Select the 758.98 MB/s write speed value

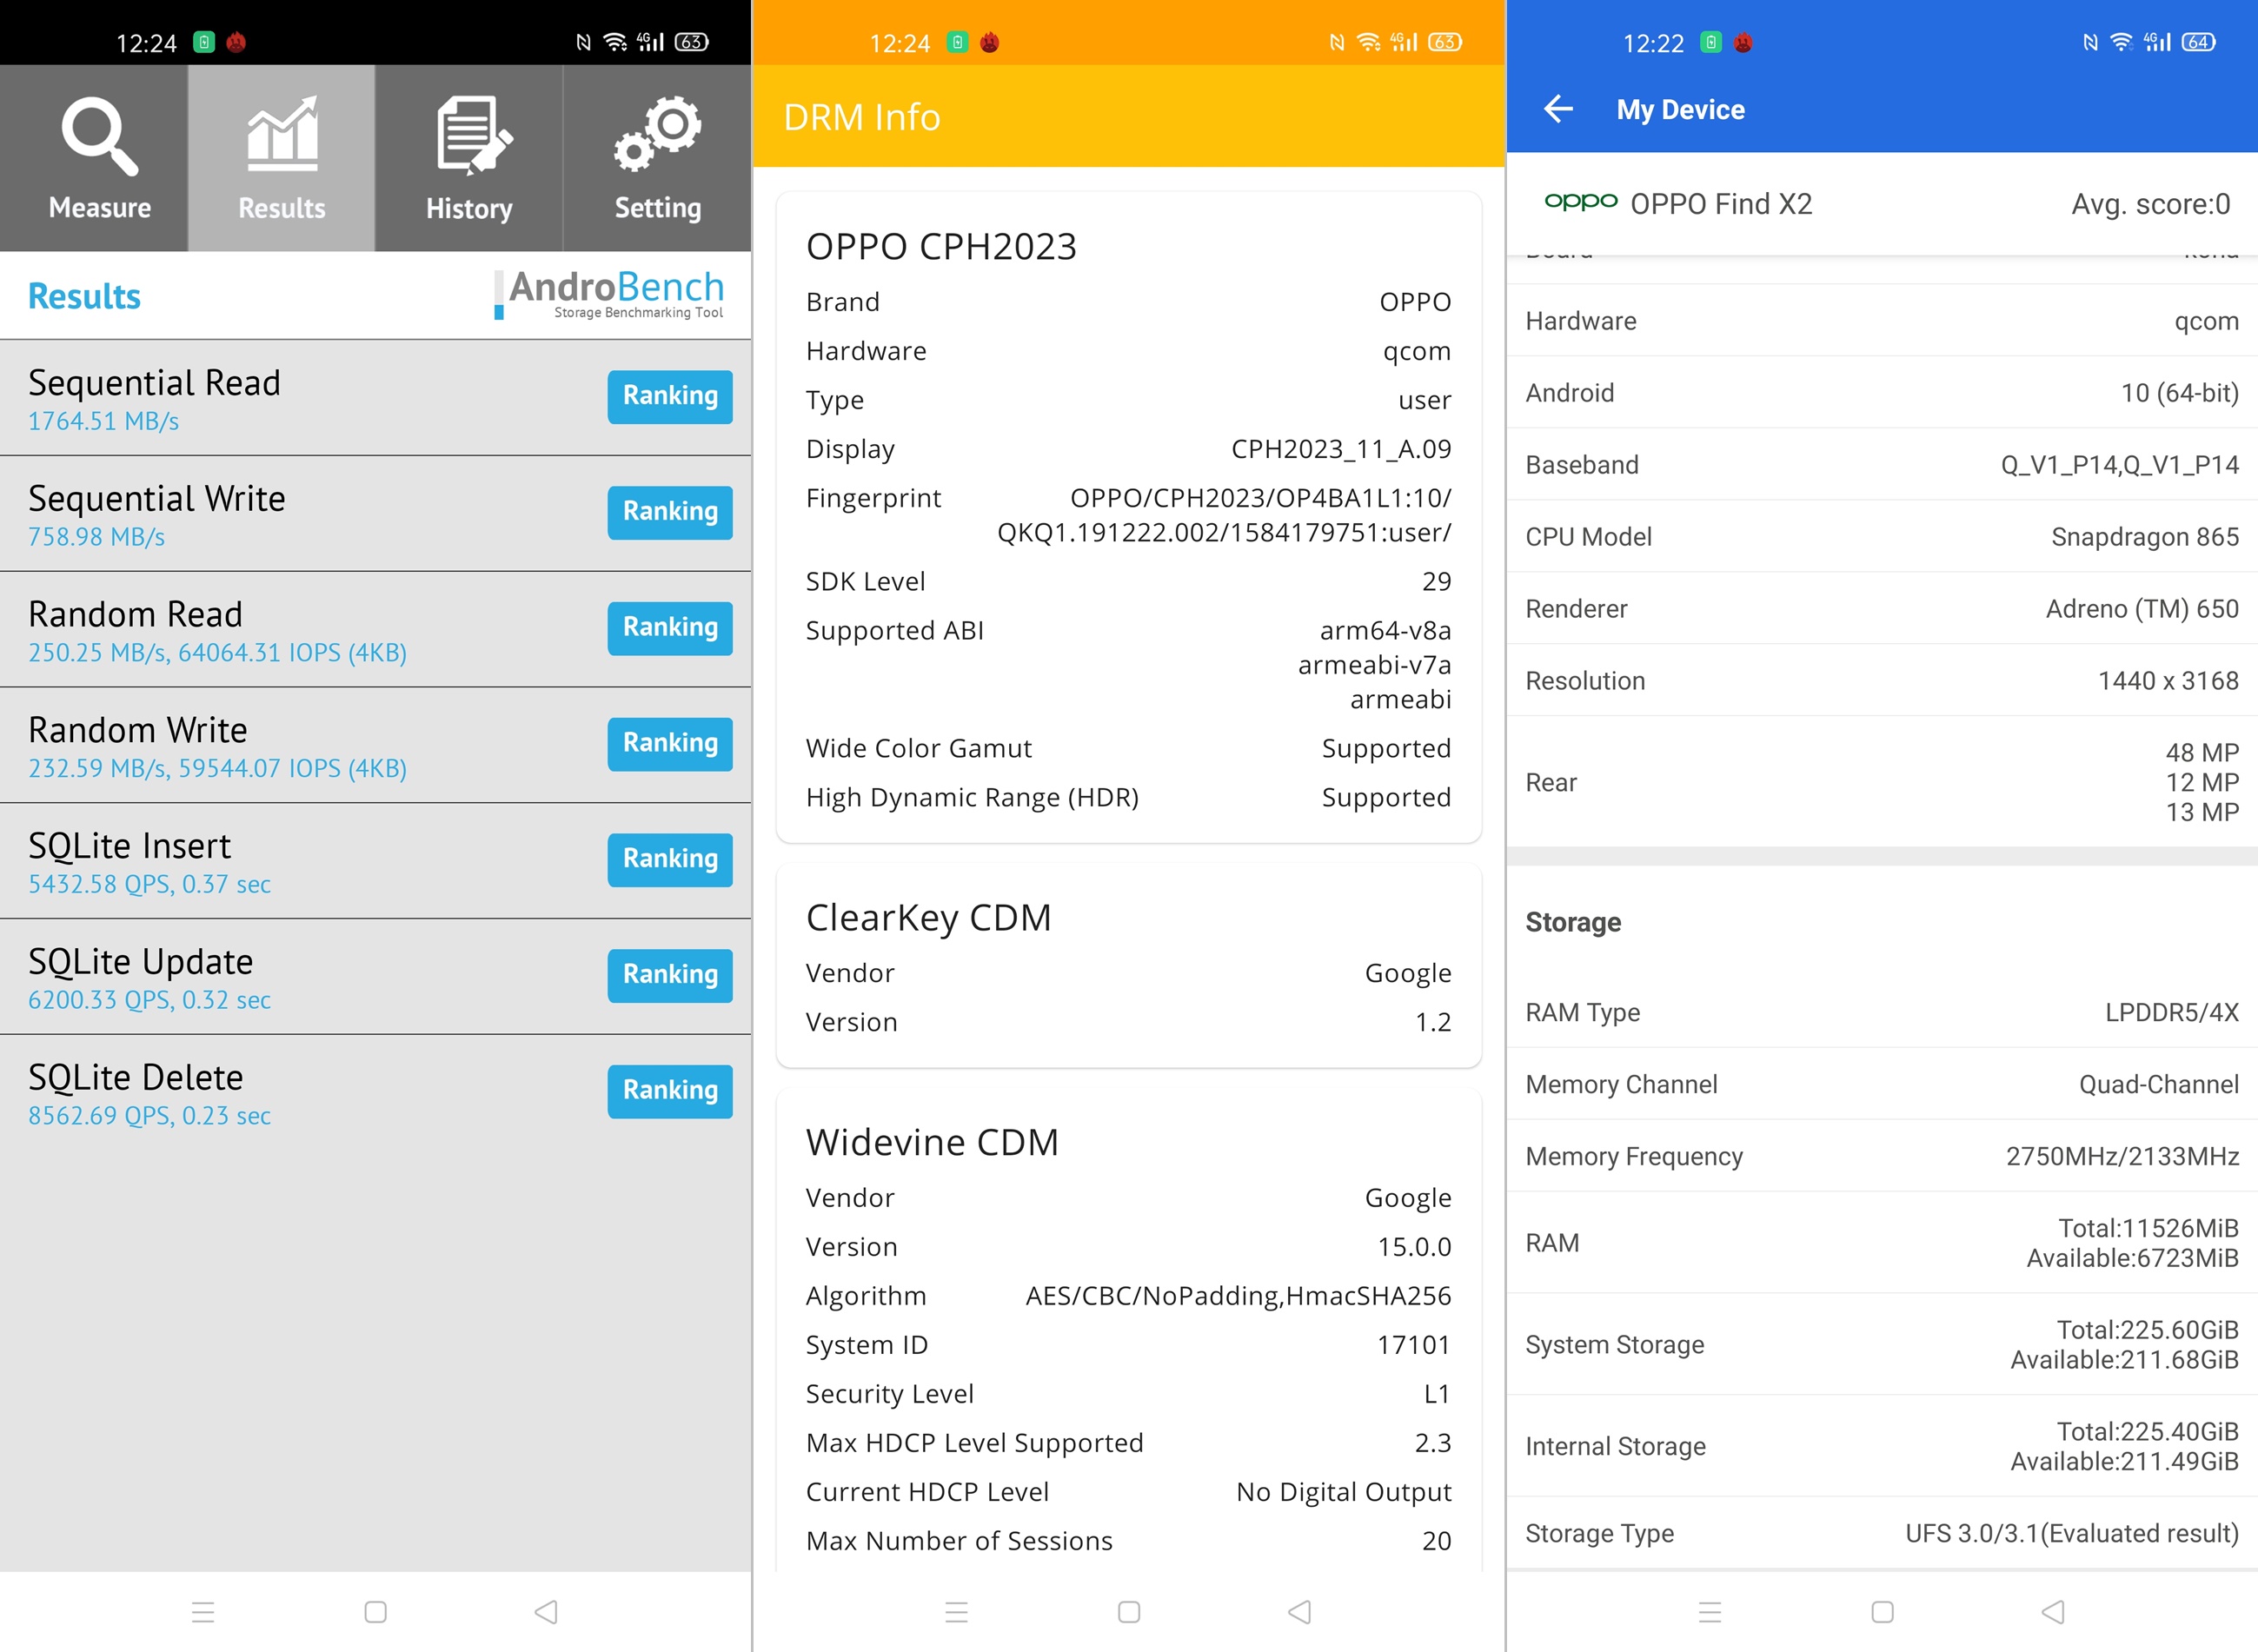96,537
